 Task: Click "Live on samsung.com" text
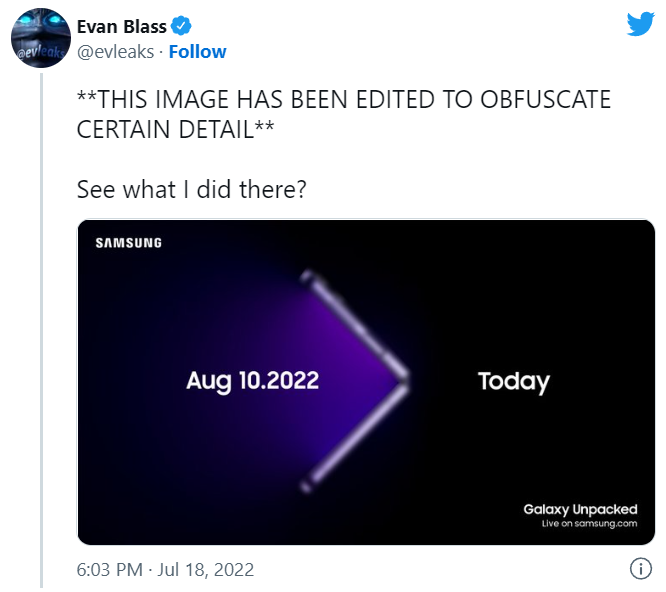[589, 524]
